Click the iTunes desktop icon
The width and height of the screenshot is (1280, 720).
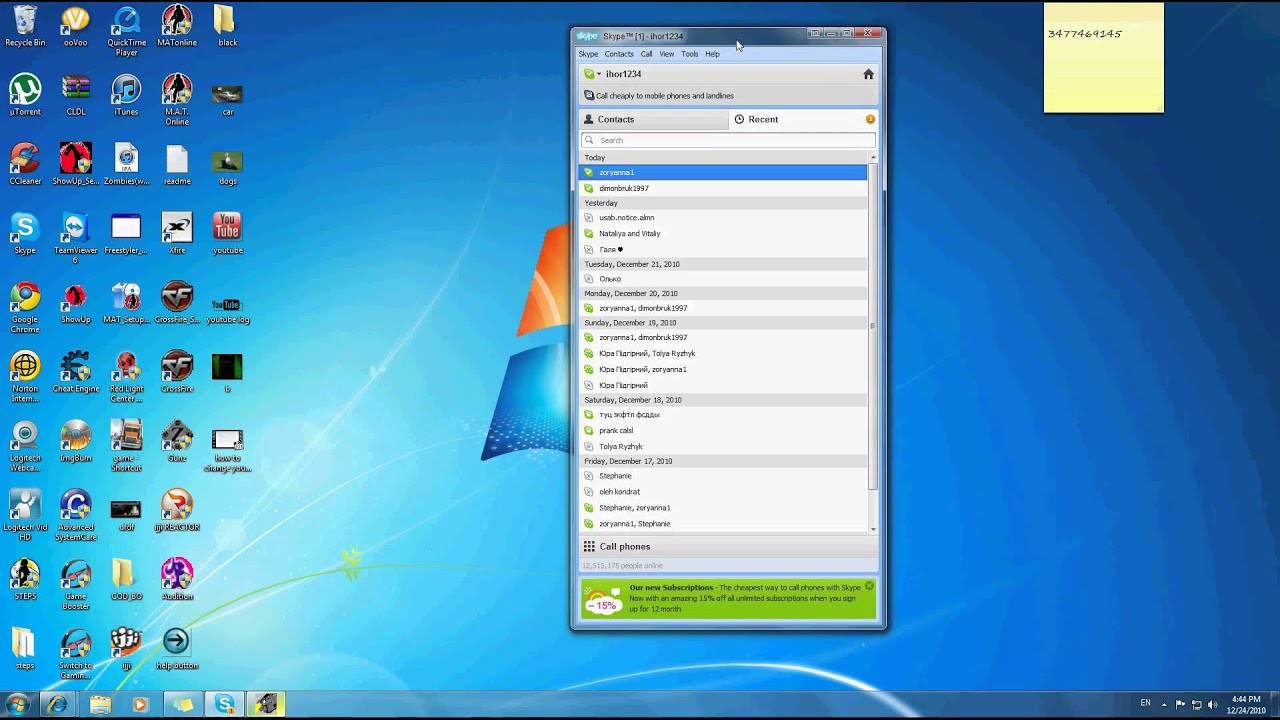126,96
